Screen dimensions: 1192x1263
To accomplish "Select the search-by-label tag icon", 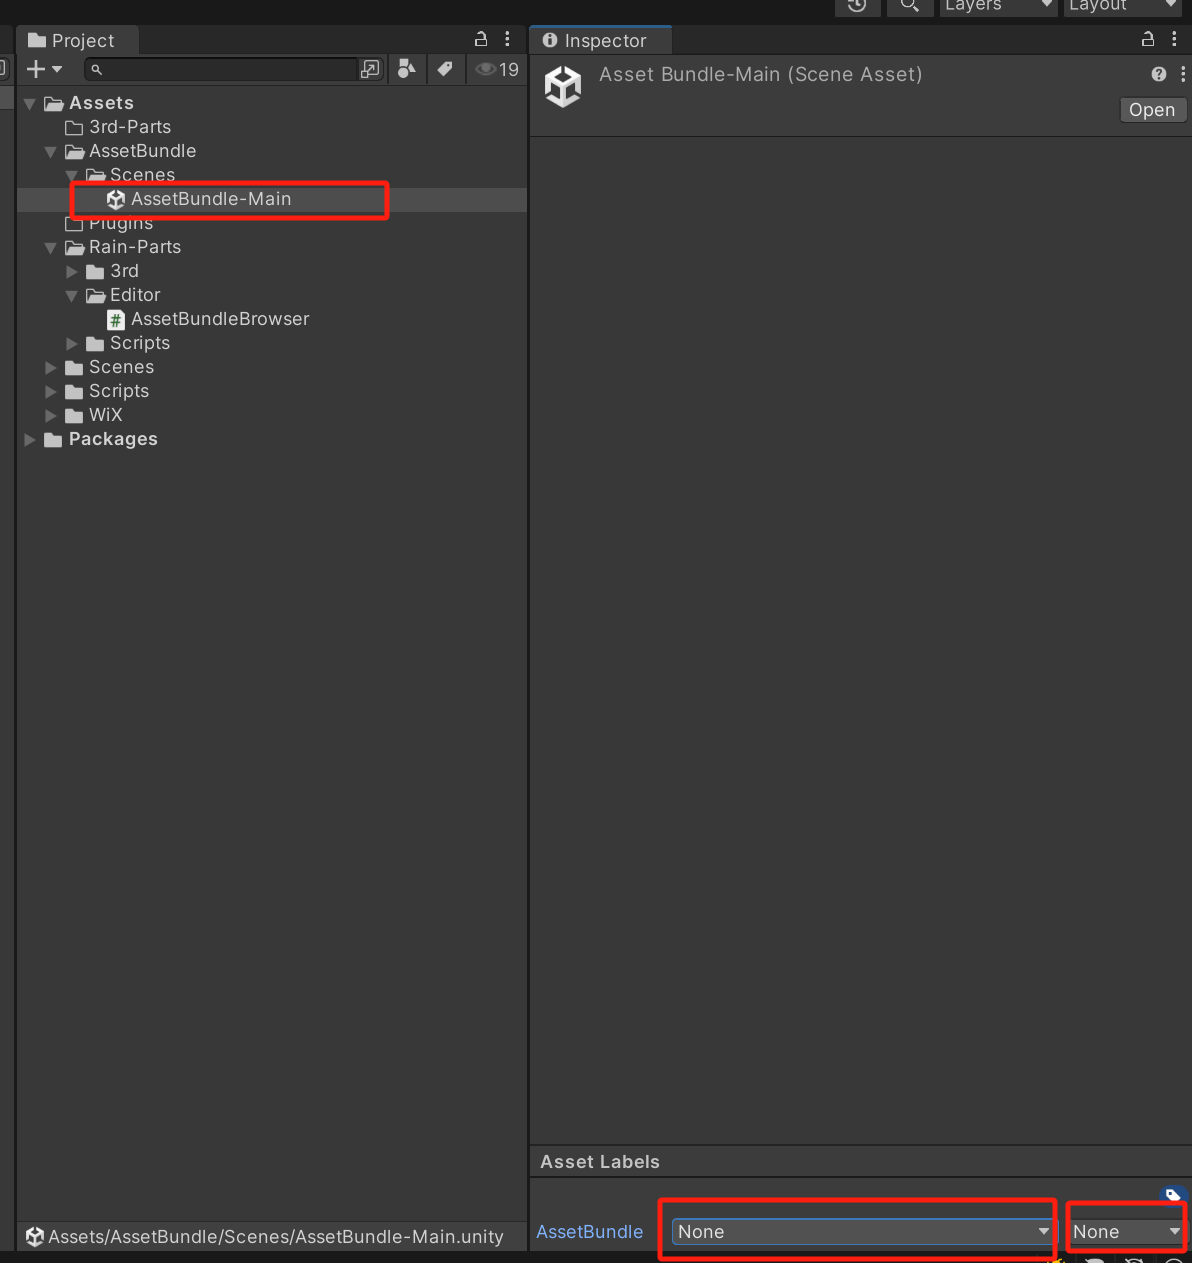I will point(445,69).
